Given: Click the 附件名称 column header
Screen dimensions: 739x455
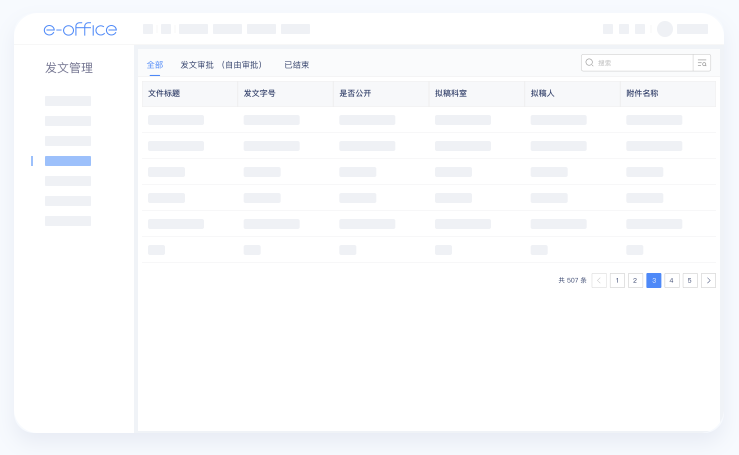Looking at the screenshot, I should 642,93.
